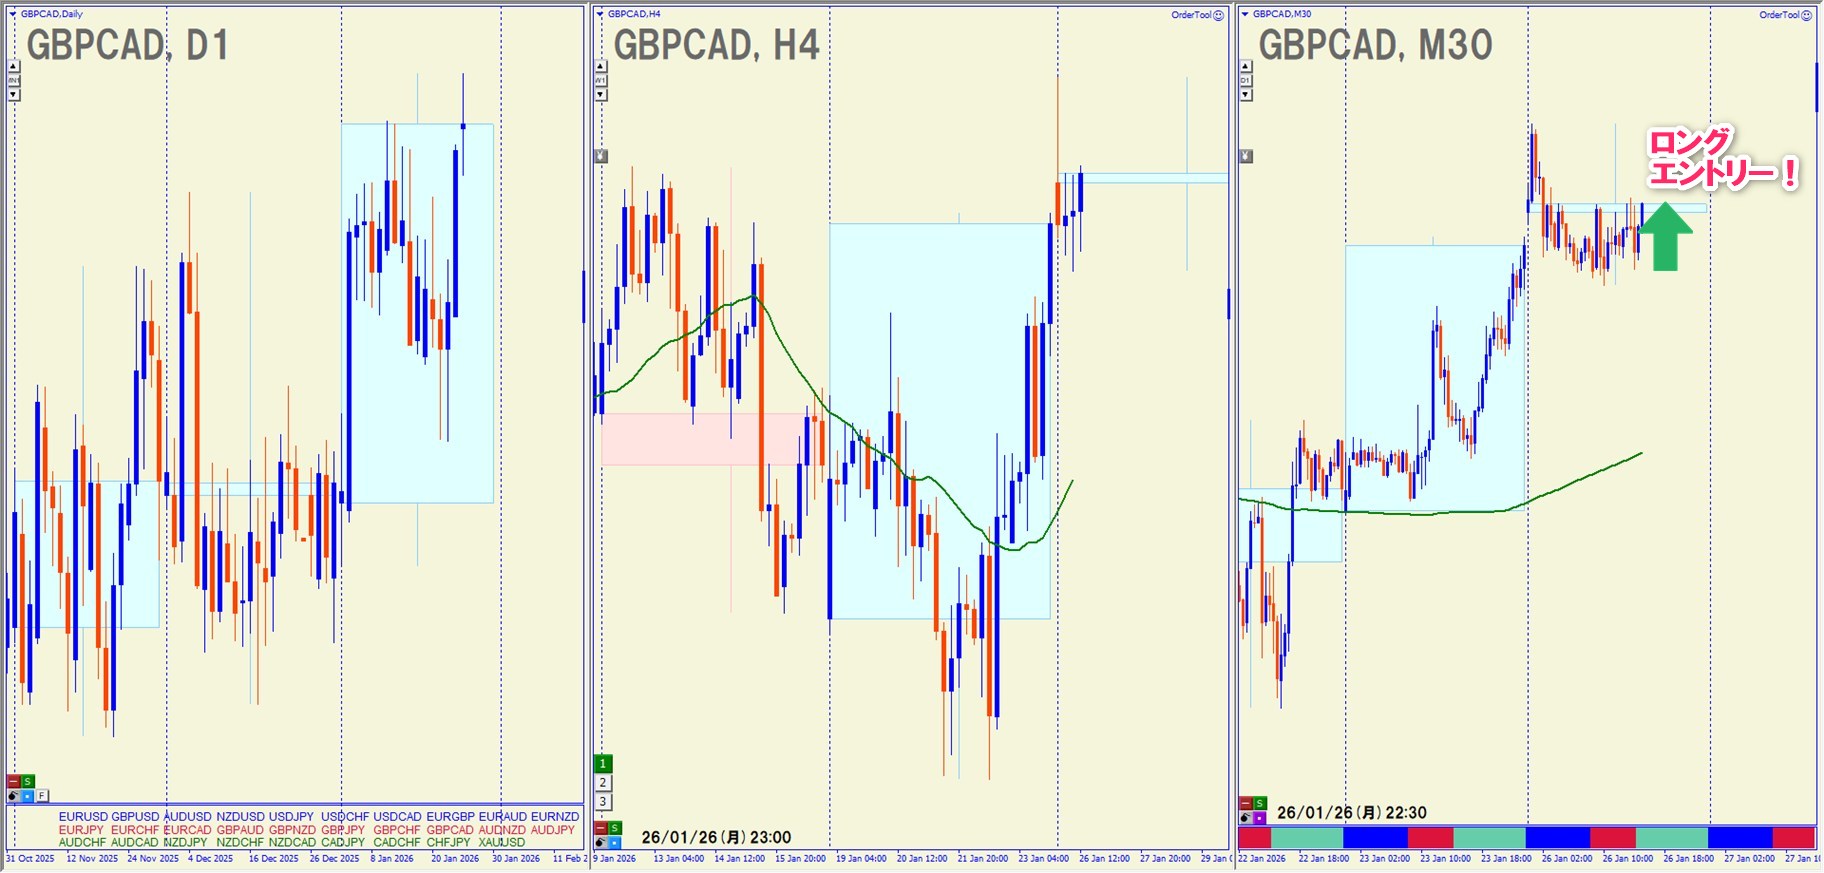Click the W1 timeframe label on H4 chart
The height and width of the screenshot is (873, 1824).
click(600, 80)
